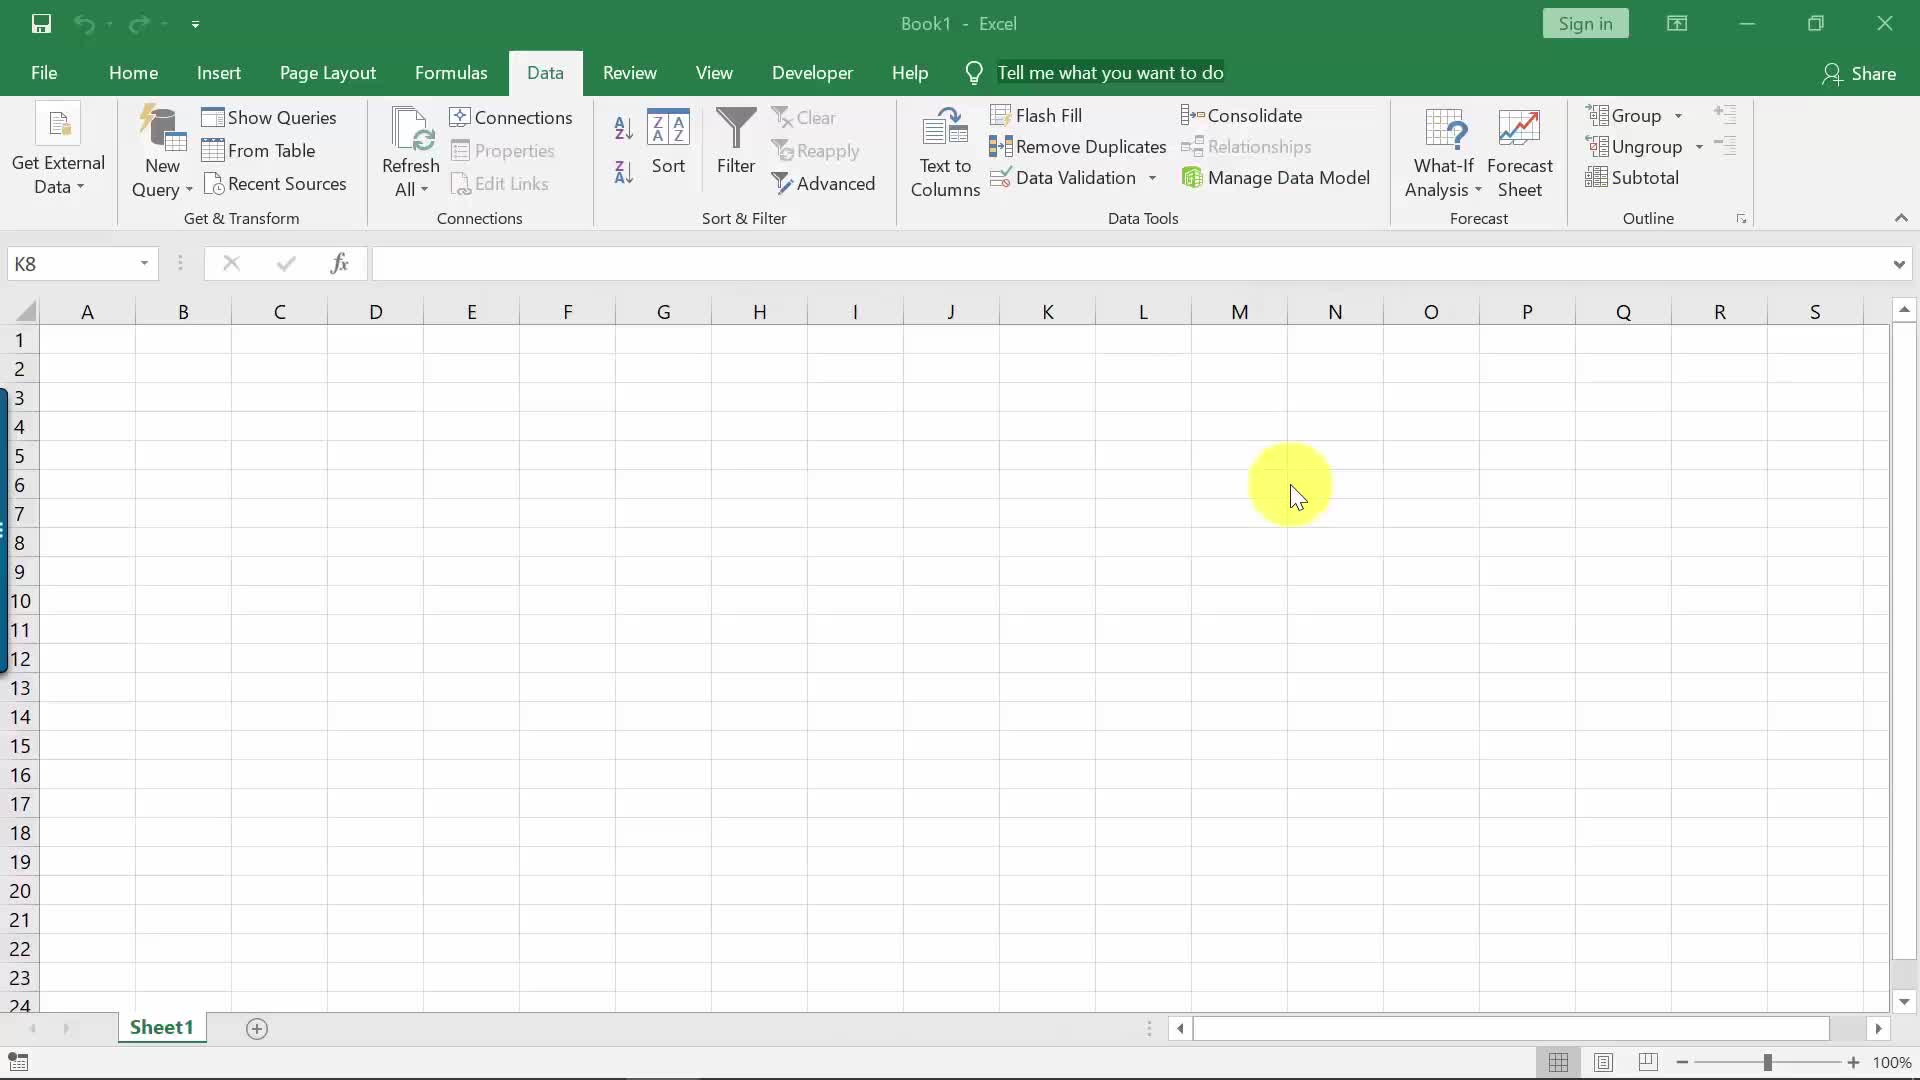Switch to Normal view in status bar
The height and width of the screenshot is (1080, 1920).
pos(1558,1062)
